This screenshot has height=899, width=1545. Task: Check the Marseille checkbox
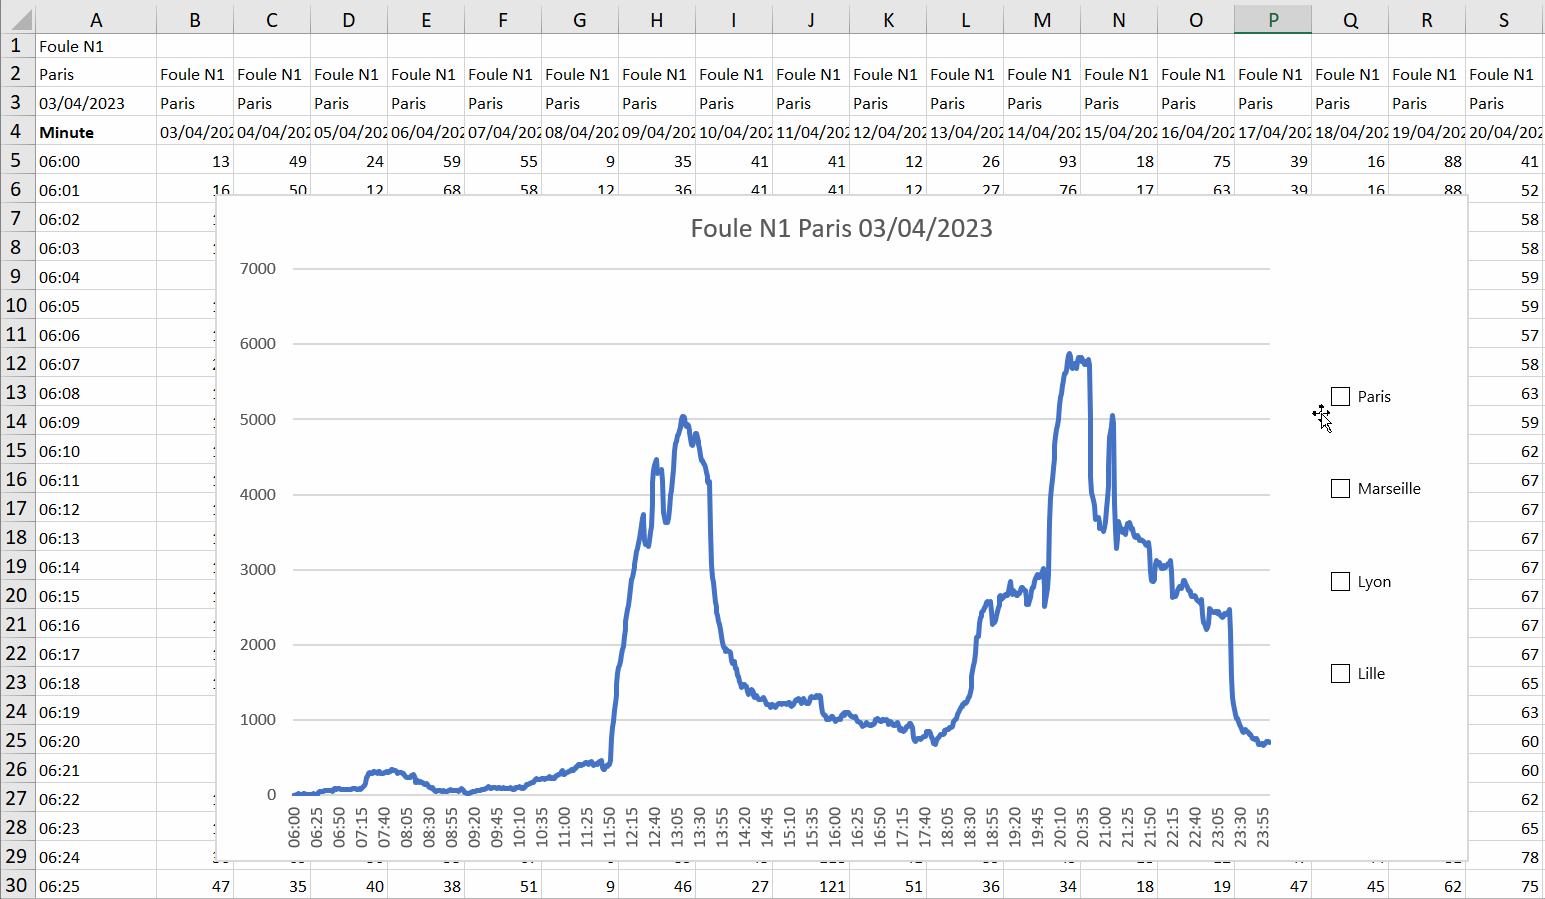(1340, 489)
